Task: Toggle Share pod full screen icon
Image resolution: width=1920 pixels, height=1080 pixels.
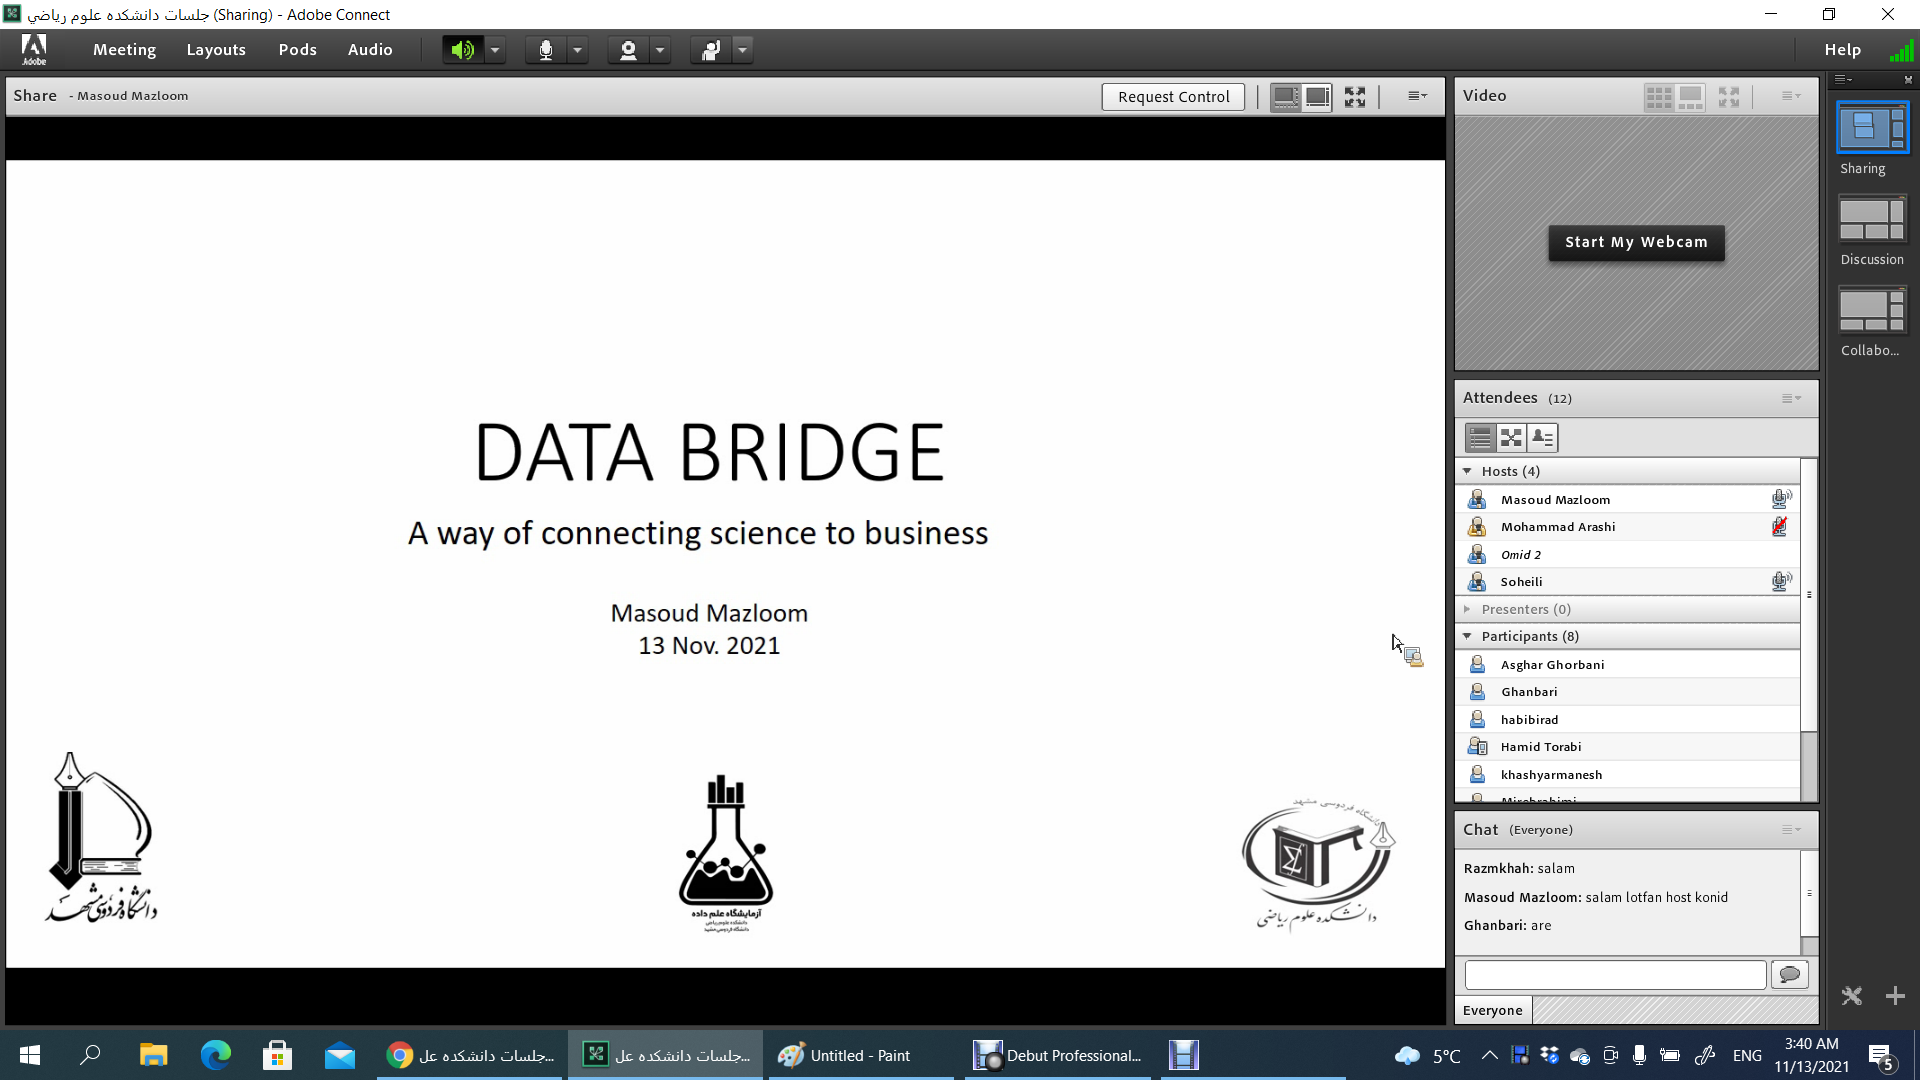Action: [1355, 97]
